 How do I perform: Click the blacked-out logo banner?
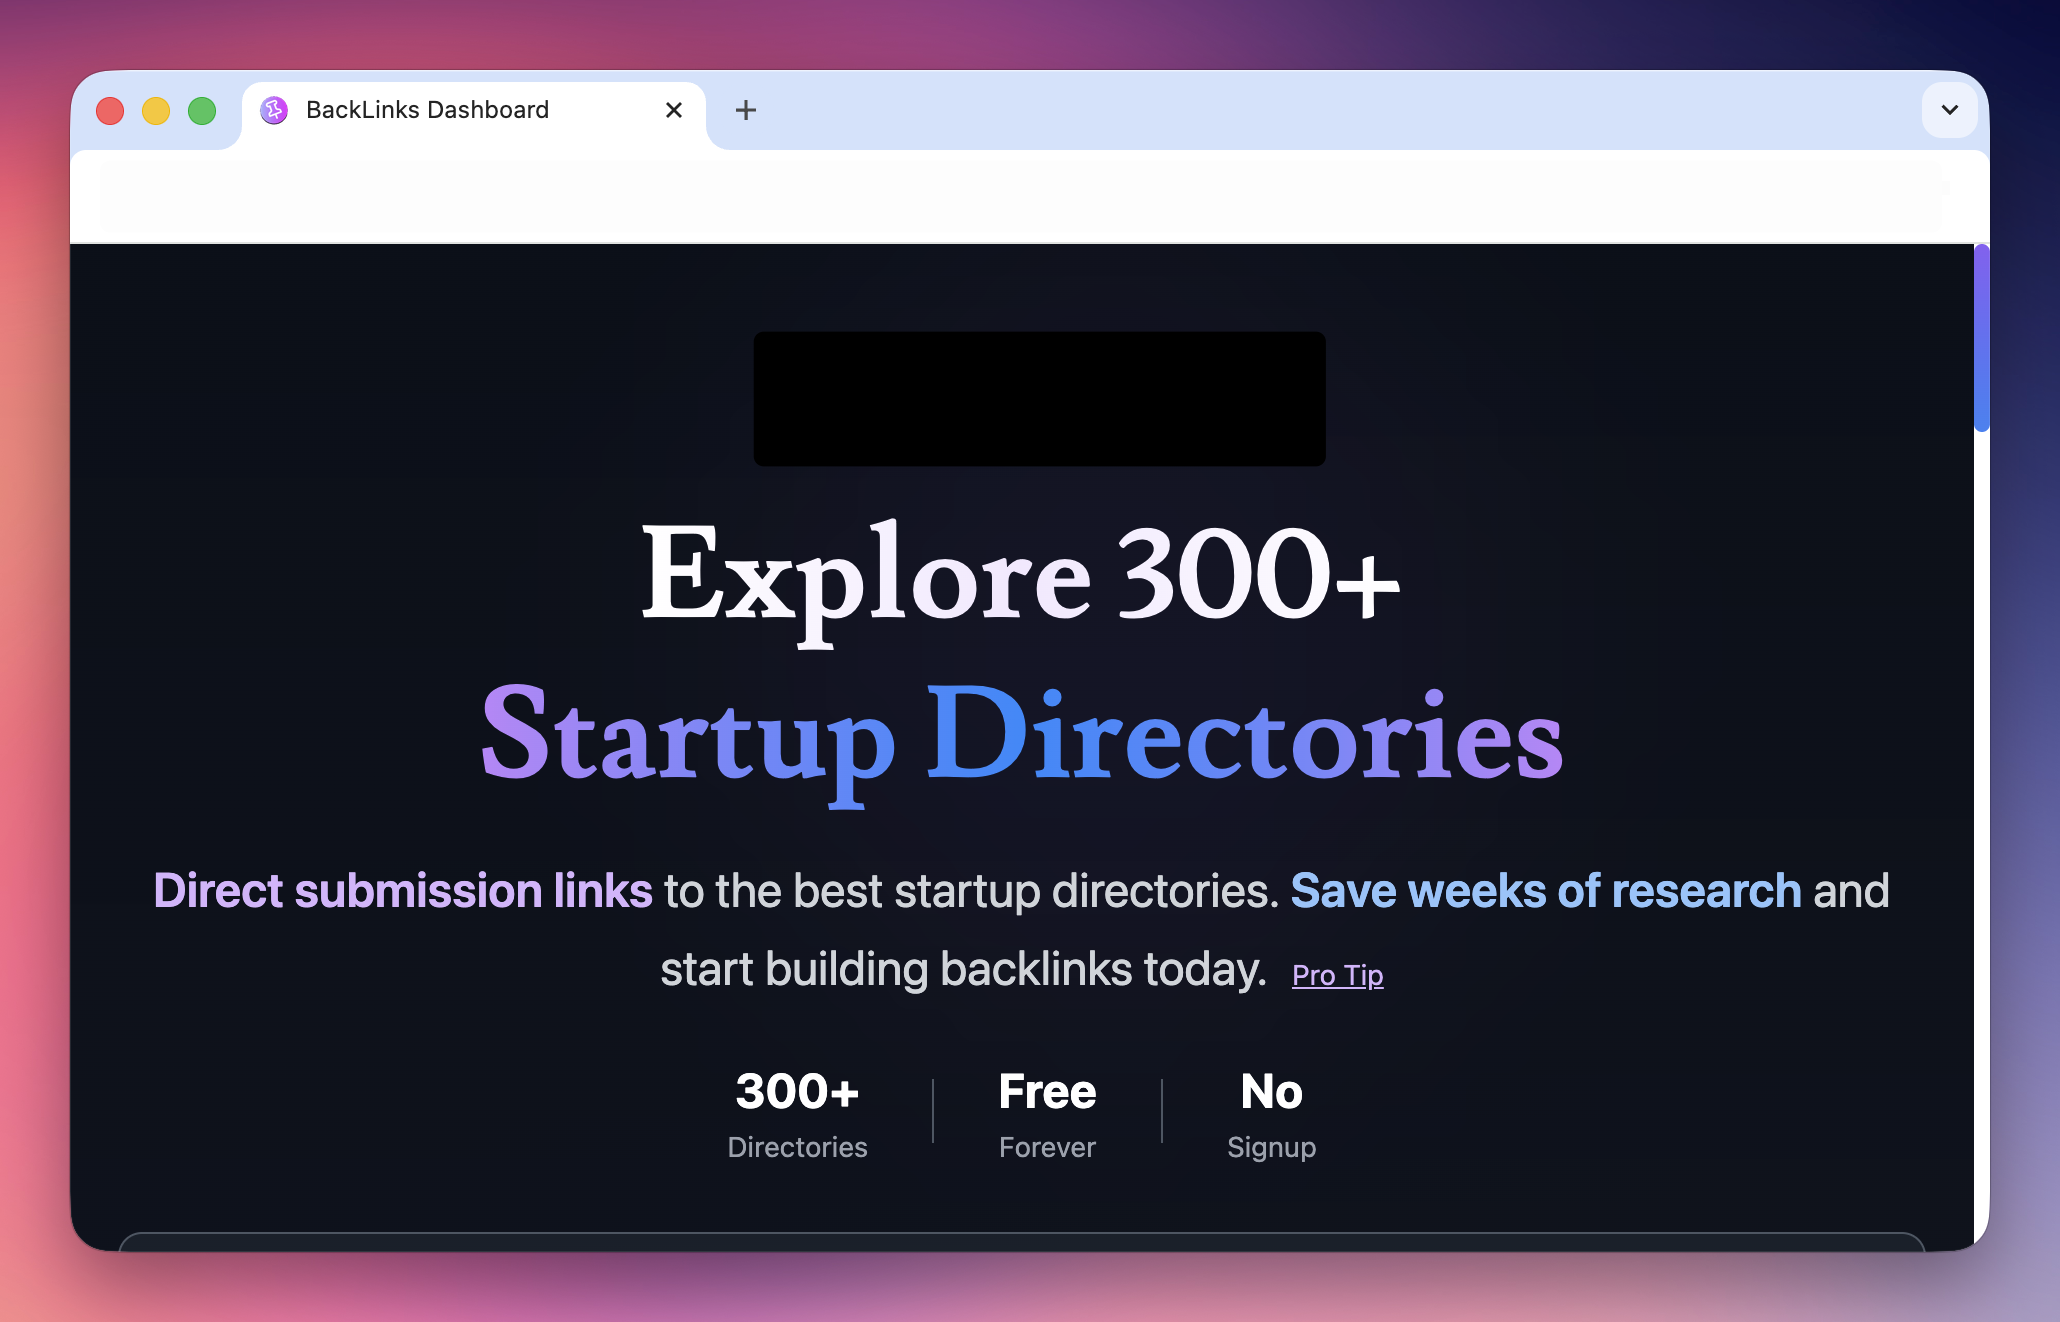[x=1040, y=398]
